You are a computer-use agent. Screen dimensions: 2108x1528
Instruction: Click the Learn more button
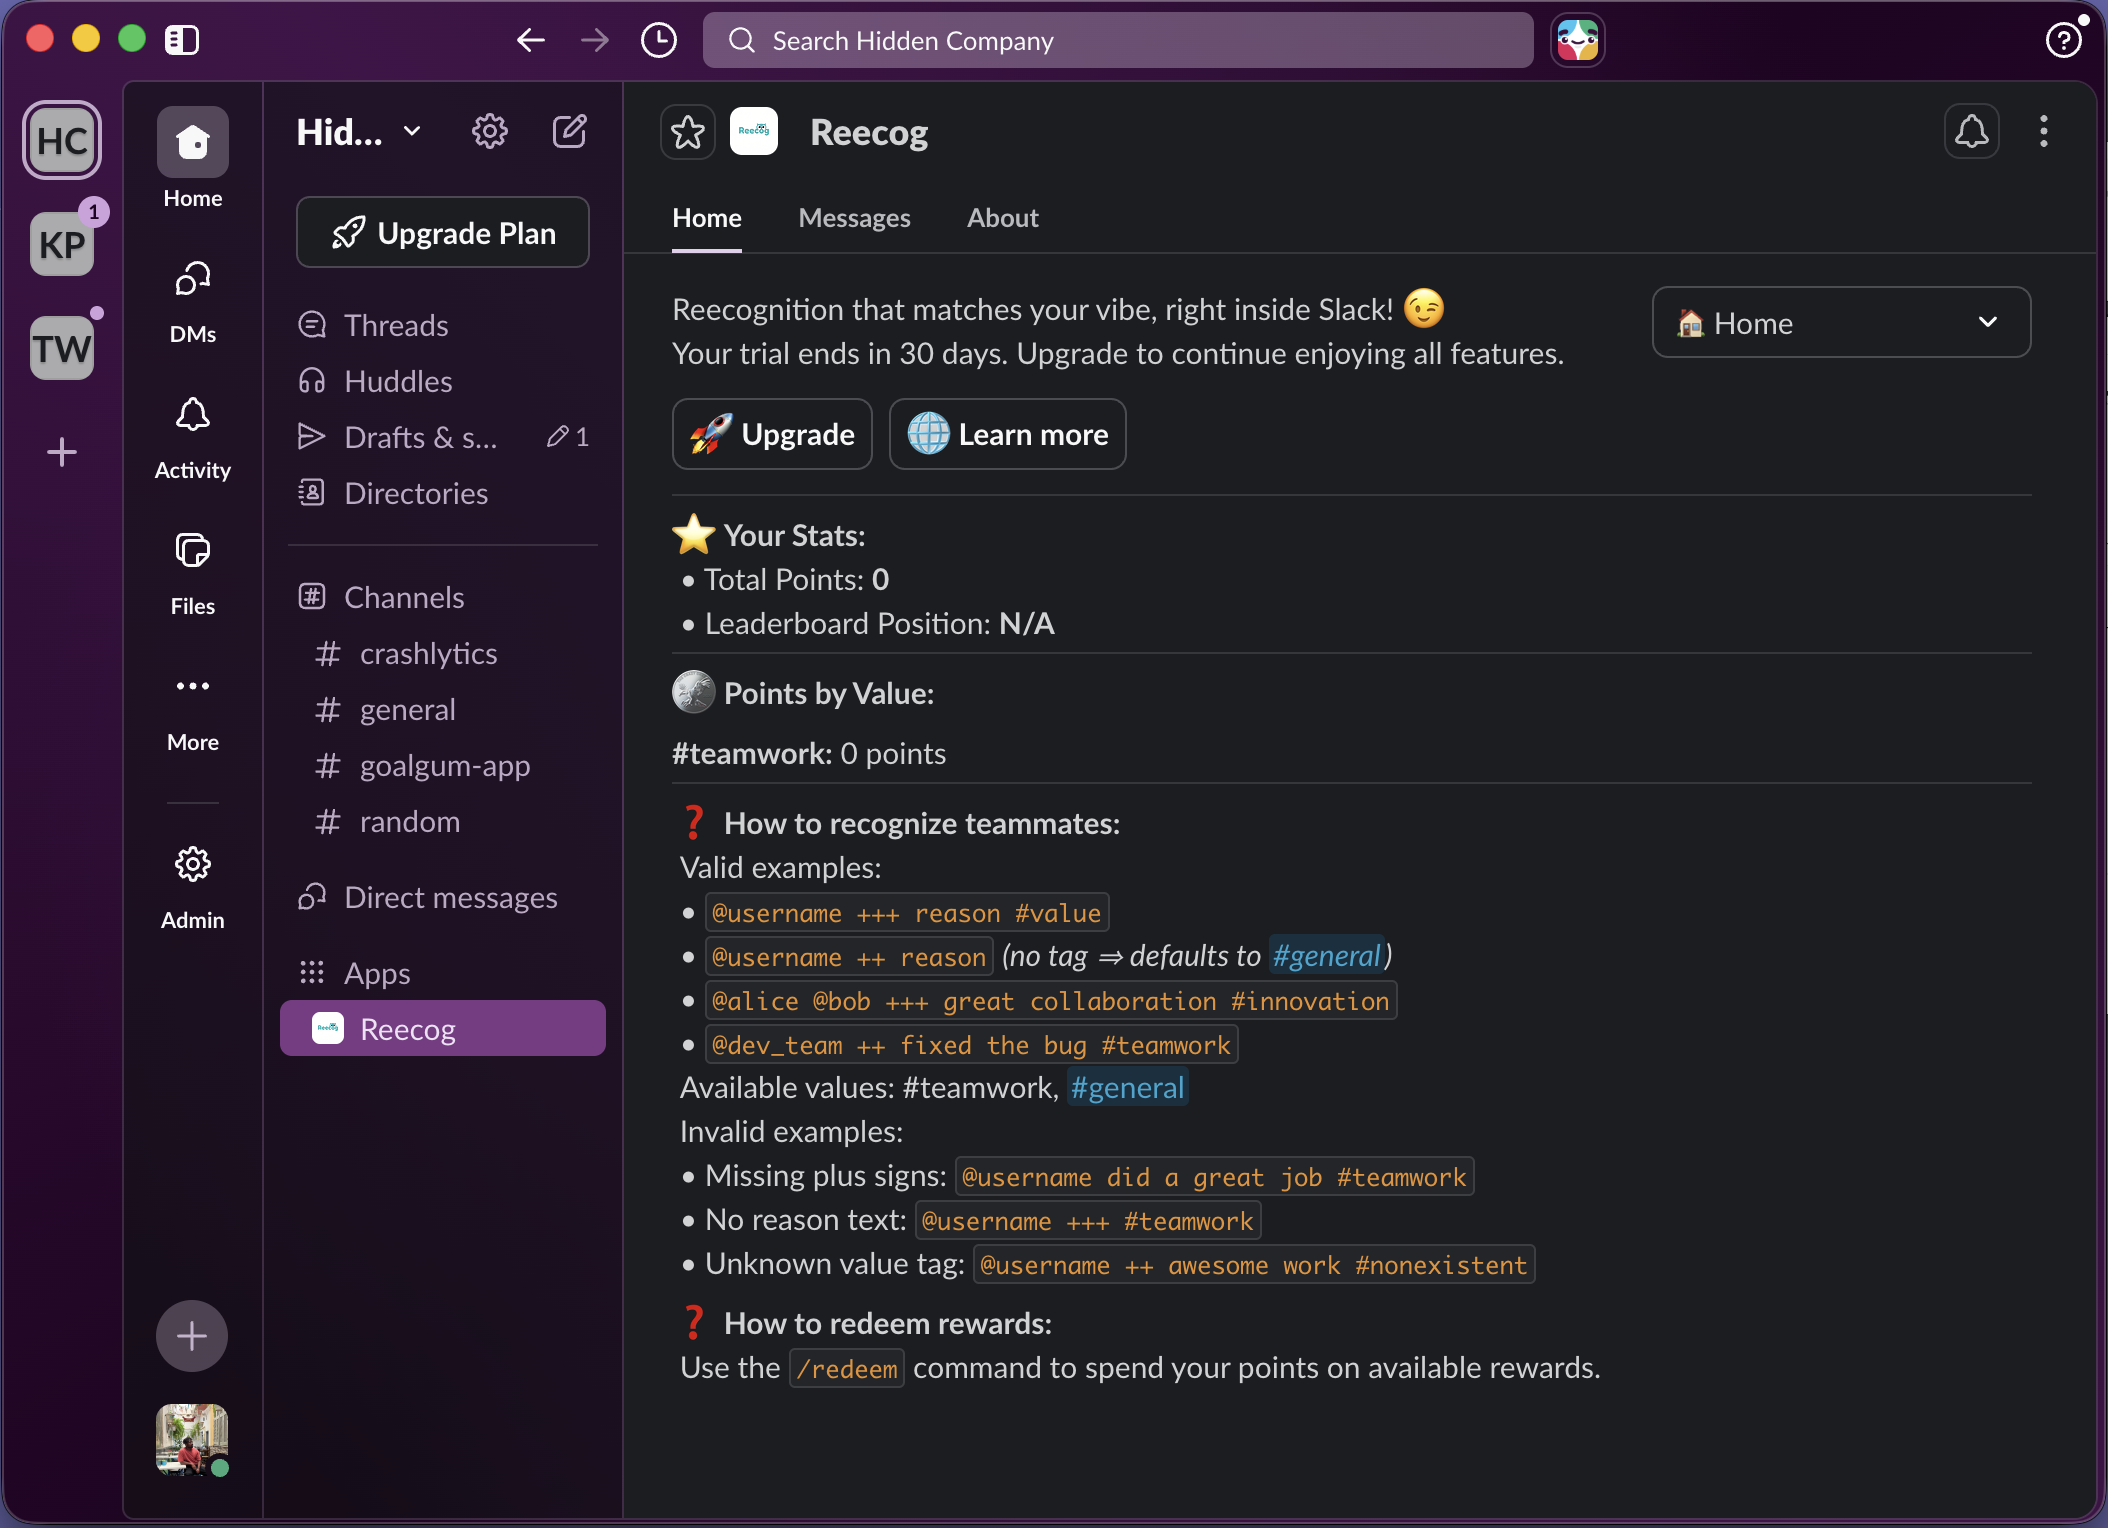pyautogui.click(x=1008, y=434)
